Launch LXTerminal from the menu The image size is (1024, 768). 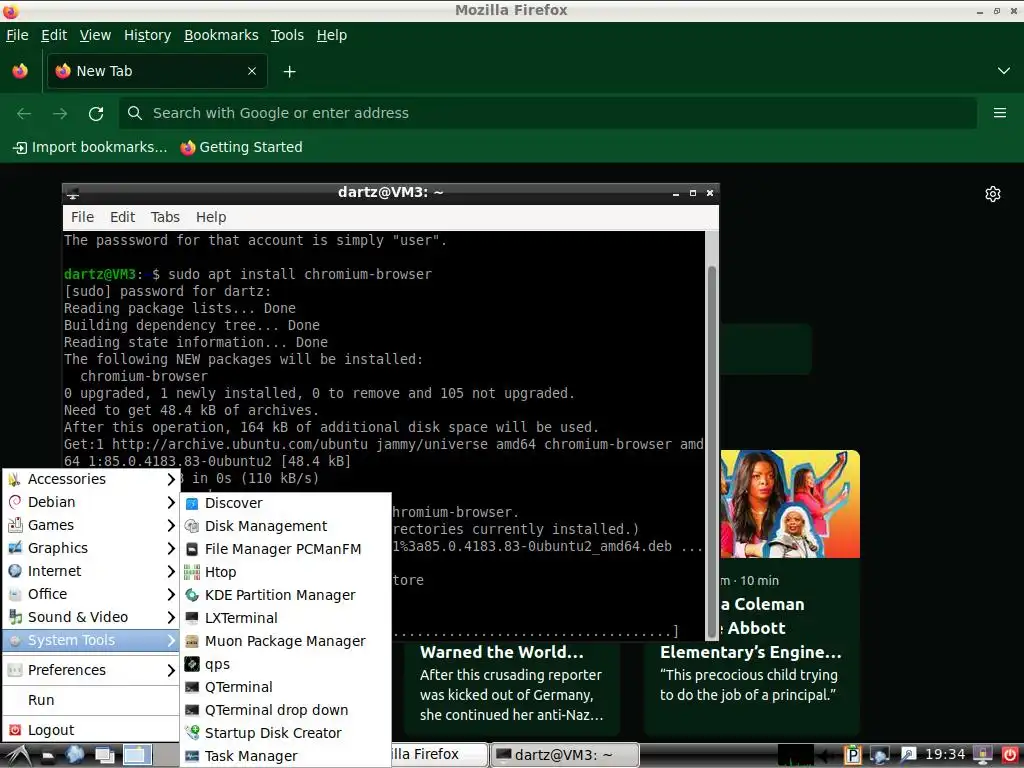click(285, 618)
